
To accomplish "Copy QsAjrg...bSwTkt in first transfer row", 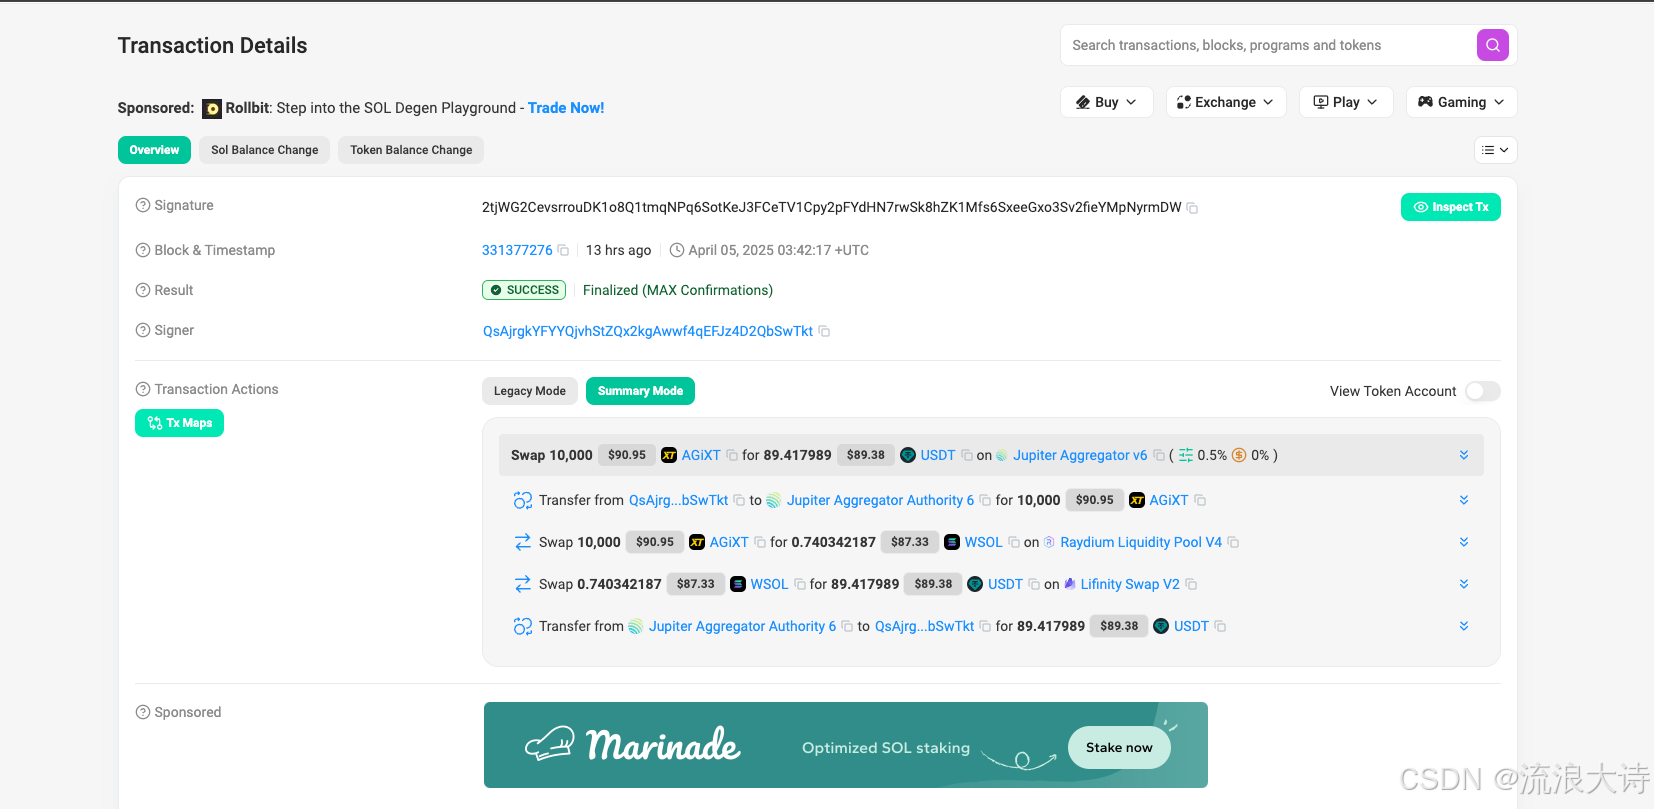I will 739,500.
